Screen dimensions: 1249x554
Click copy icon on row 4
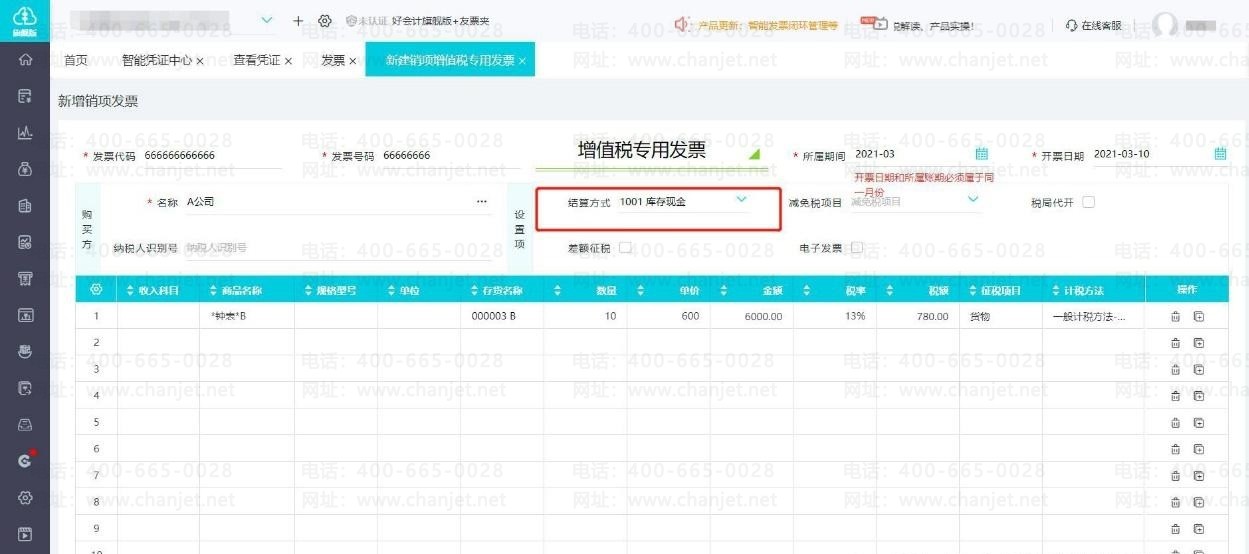click(1198, 396)
